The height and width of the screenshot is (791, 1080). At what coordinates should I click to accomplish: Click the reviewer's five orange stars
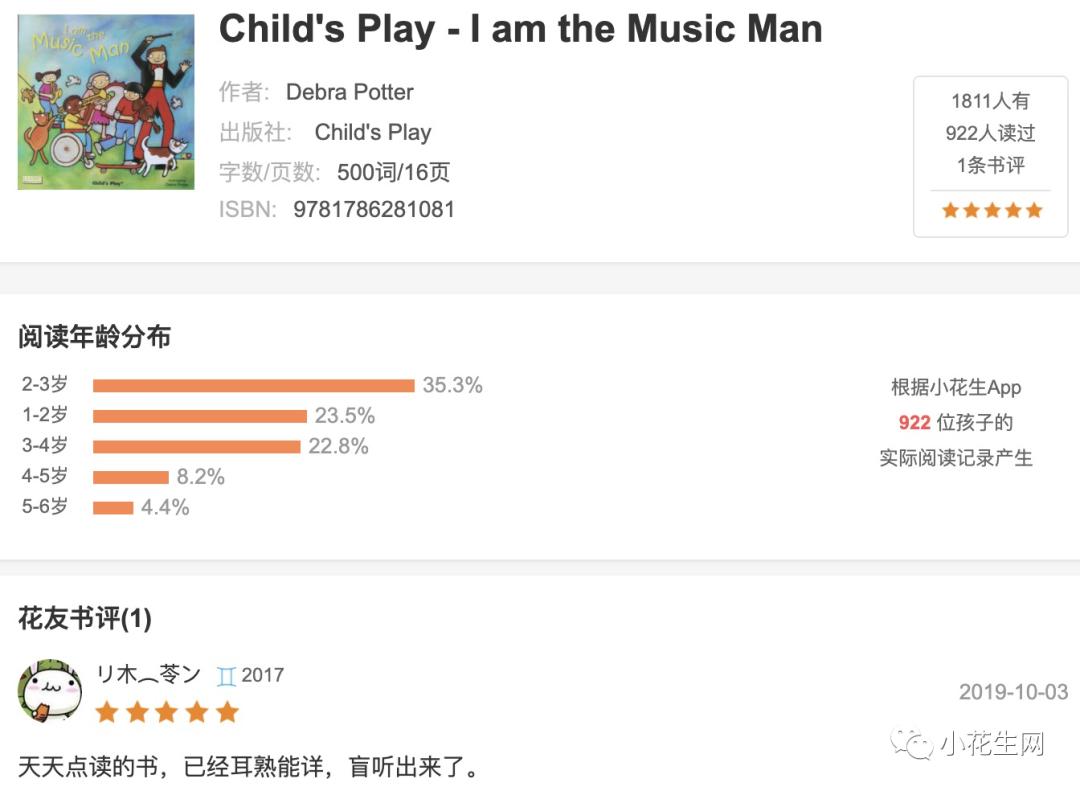pyautogui.click(x=167, y=712)
